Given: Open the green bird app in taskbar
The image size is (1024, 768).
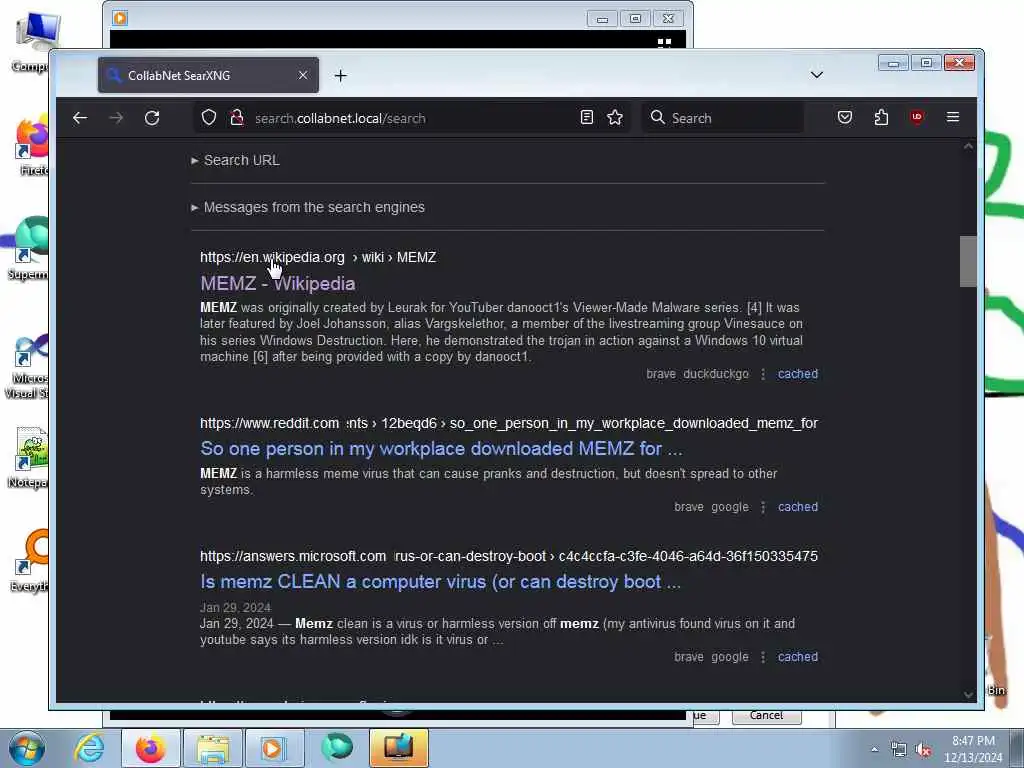Looking at the screenshot, I should point(336,748).
